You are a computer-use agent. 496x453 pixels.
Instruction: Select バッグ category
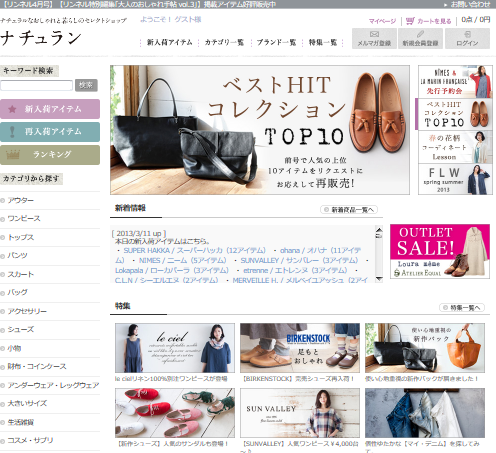tap(18, 293)
